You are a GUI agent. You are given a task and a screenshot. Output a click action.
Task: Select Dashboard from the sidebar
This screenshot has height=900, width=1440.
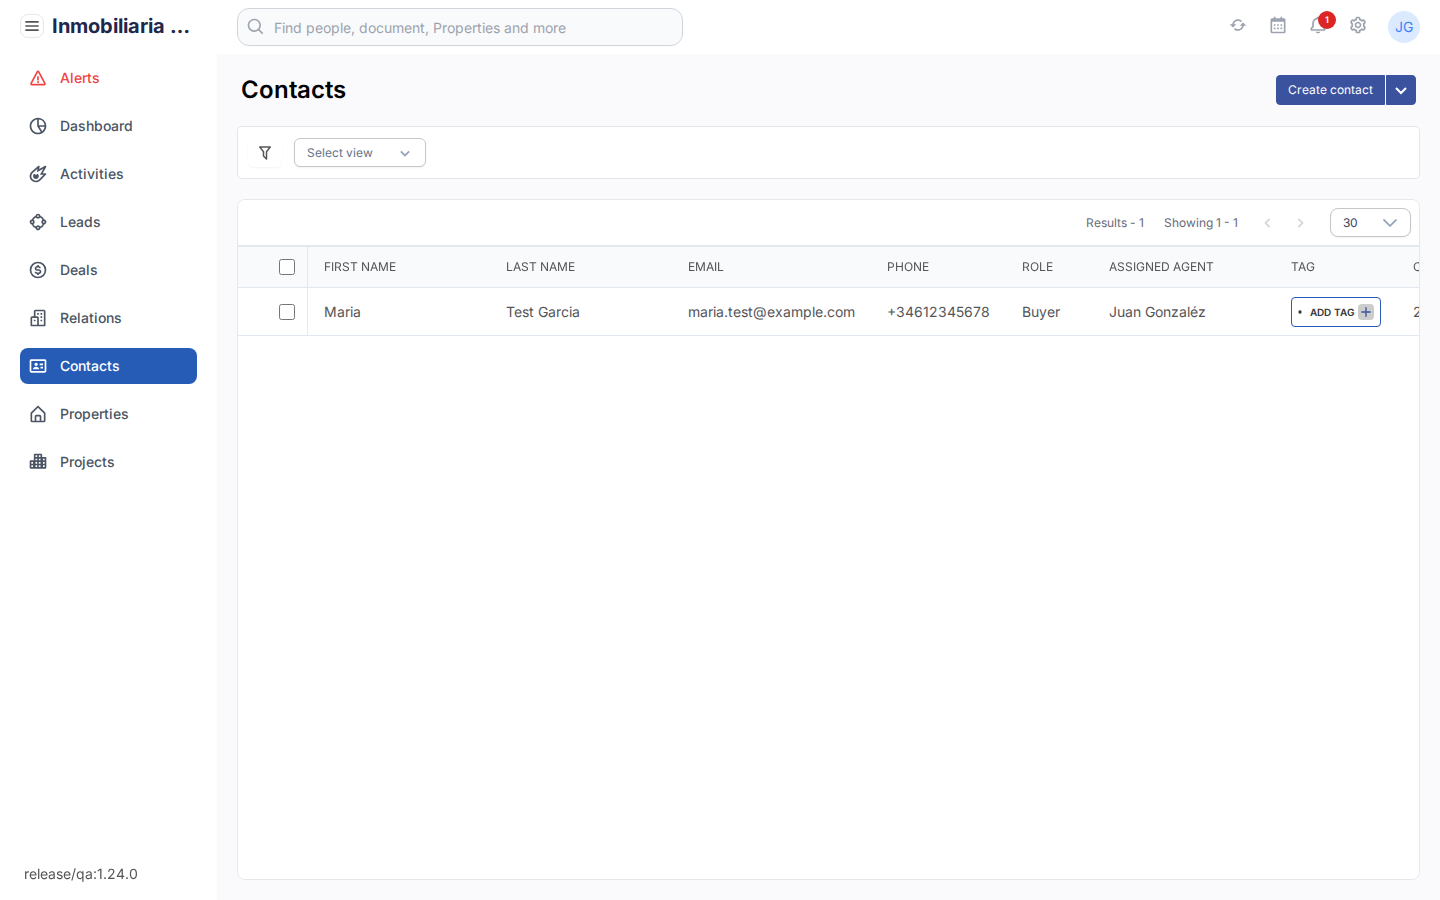point(95,126)
